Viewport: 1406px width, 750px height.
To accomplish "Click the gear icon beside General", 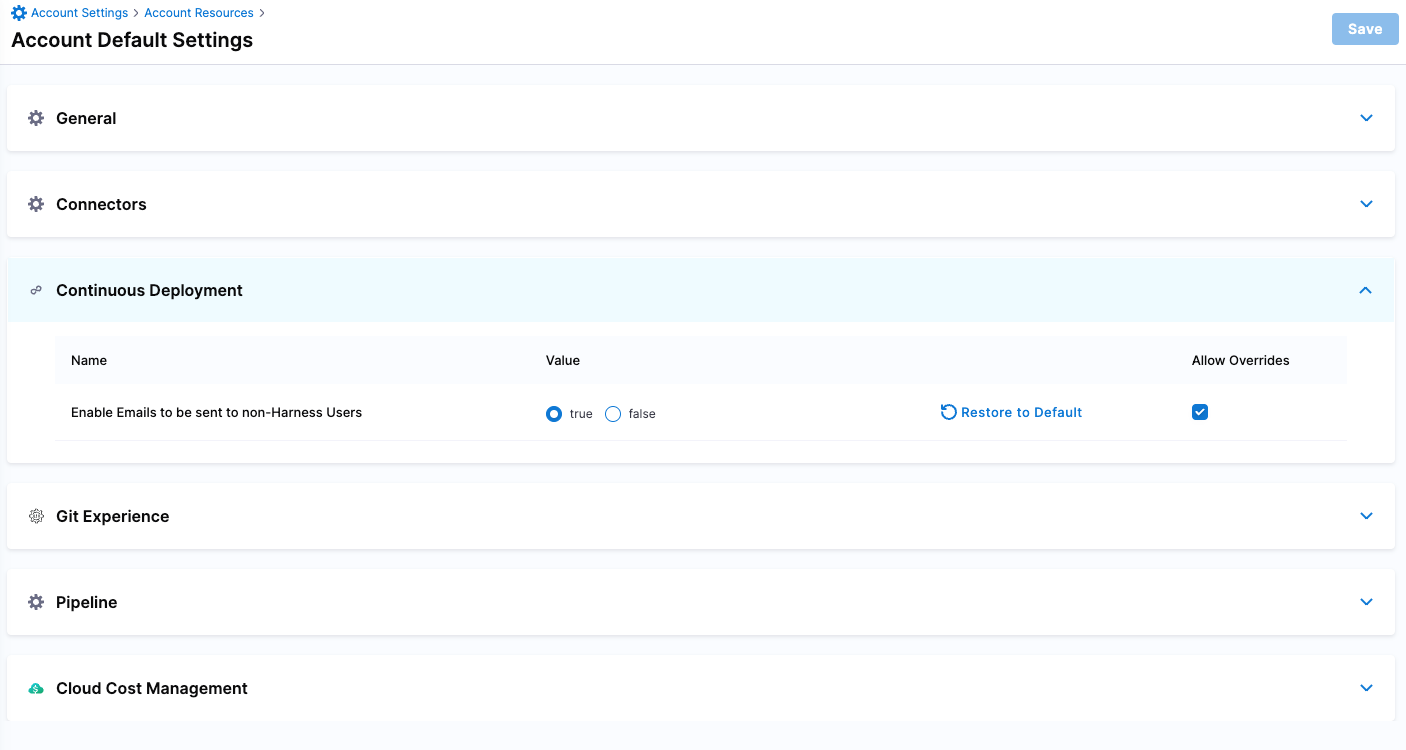I will click(x=36, y=118).
